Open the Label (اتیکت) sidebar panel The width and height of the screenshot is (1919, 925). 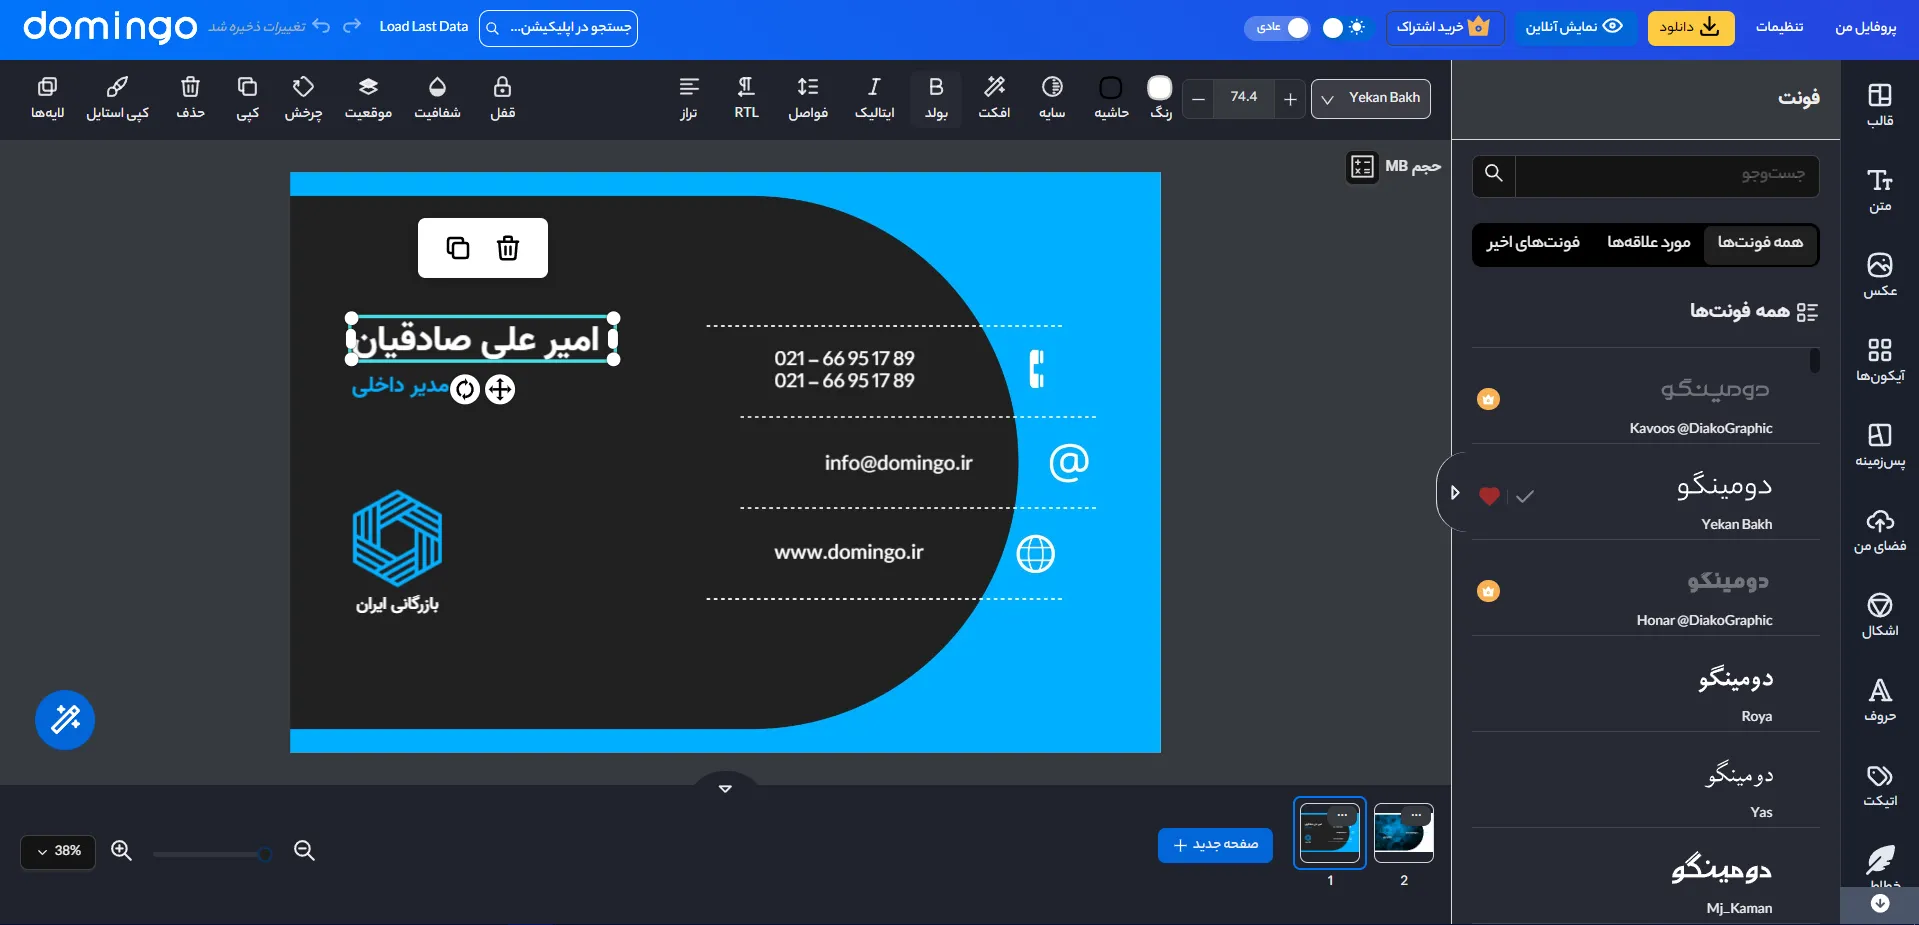(x=1880, y=785)
